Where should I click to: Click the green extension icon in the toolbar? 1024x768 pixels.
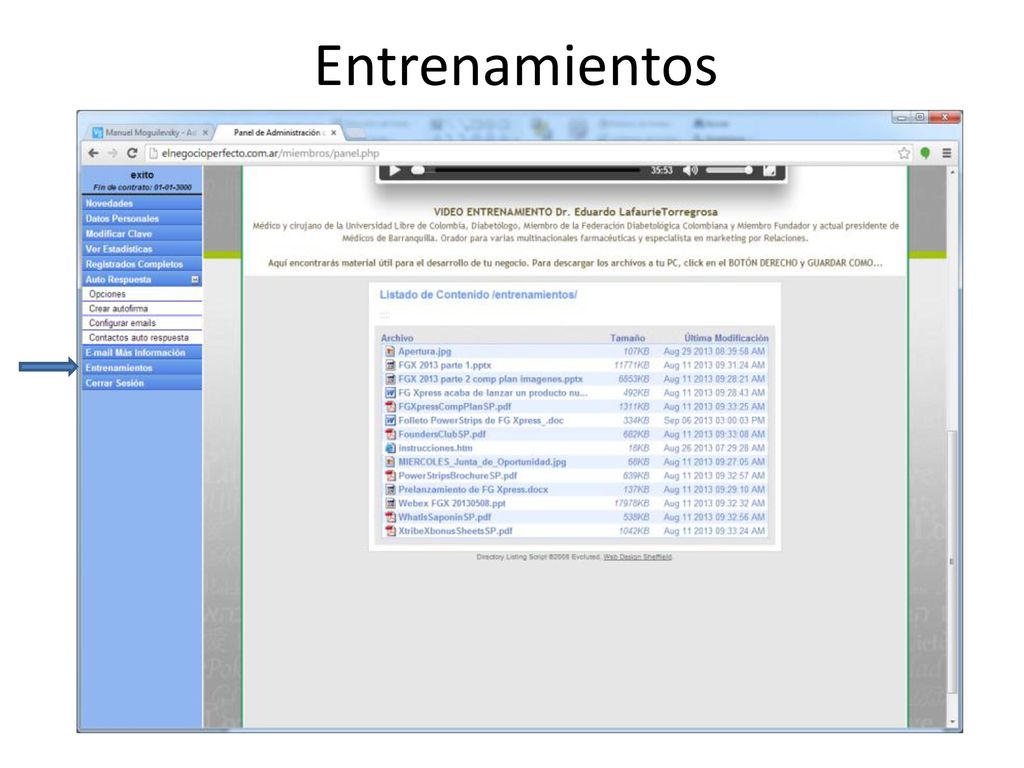[925, 153]
